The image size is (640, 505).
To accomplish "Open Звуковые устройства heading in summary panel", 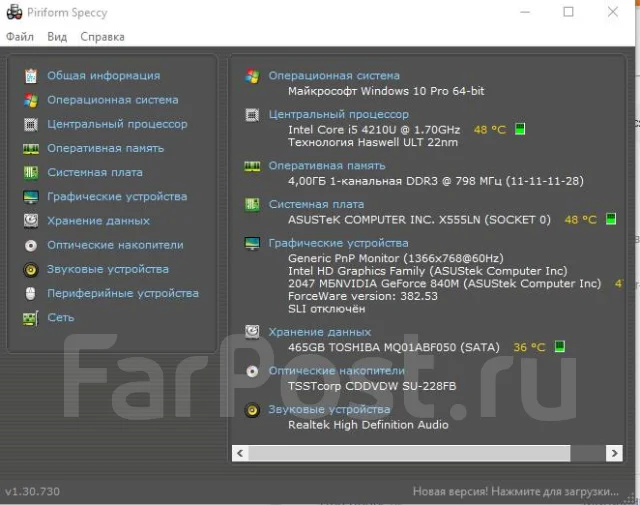I will click(x=329, y=409).
